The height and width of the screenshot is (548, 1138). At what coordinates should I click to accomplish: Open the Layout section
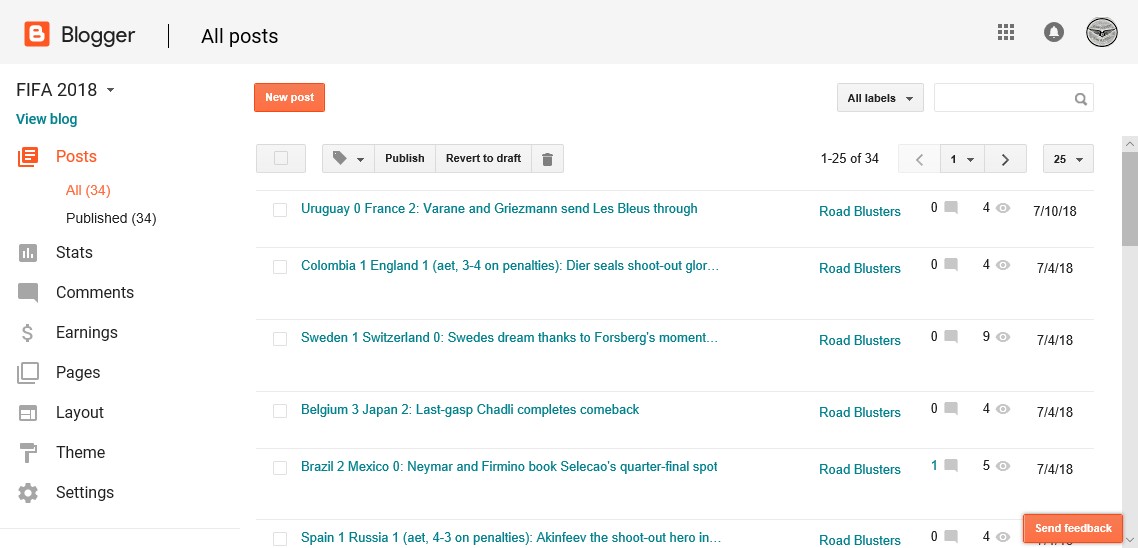(x=80, y=412)
